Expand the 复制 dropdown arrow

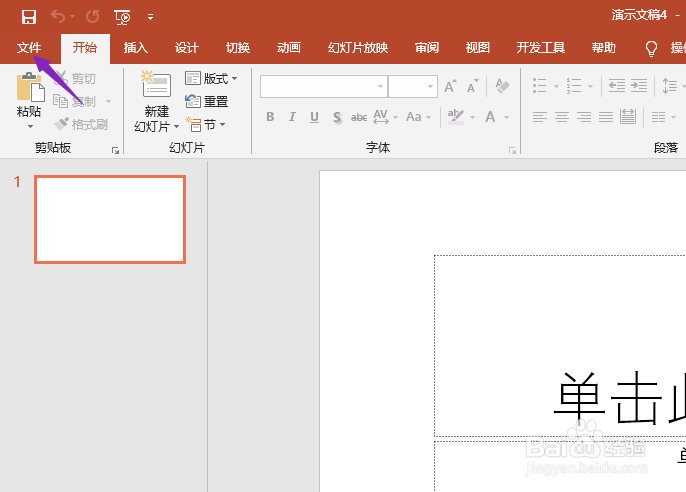tap(108, 101)
